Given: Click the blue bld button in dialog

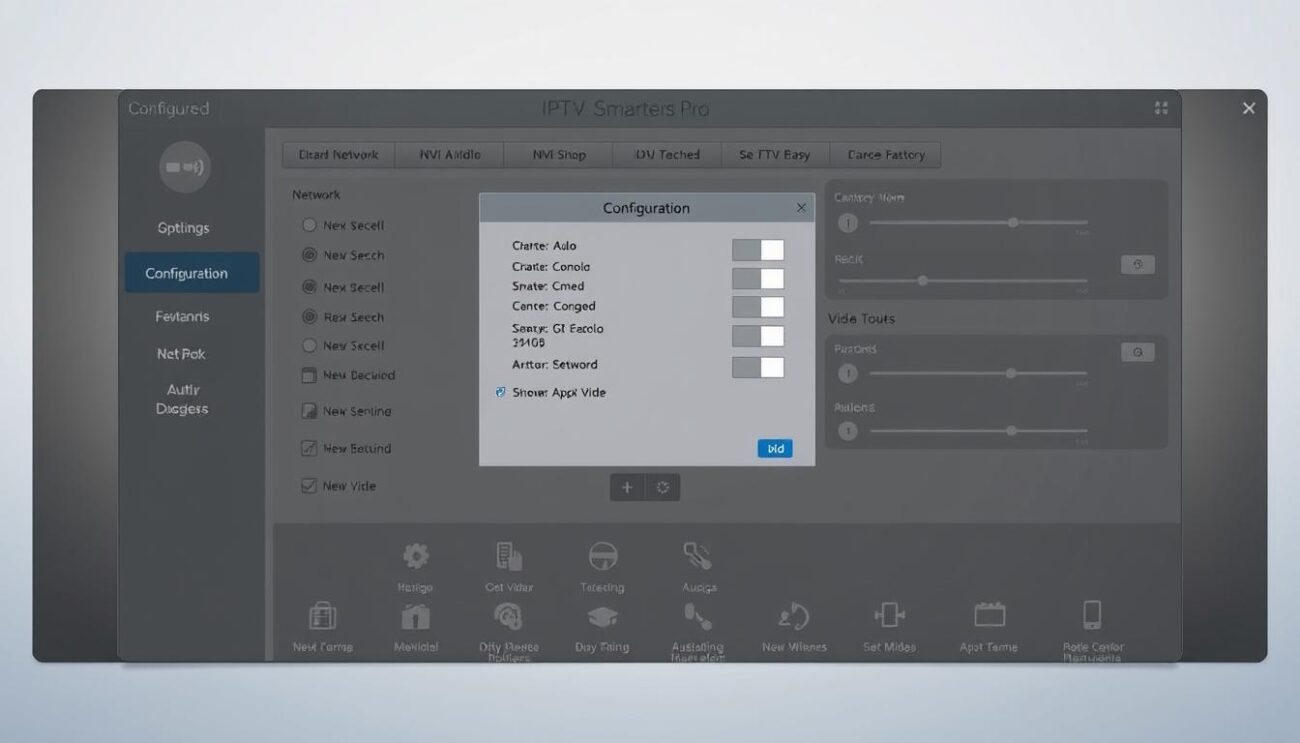Looking at the screenshot, I should click(775, 449).
